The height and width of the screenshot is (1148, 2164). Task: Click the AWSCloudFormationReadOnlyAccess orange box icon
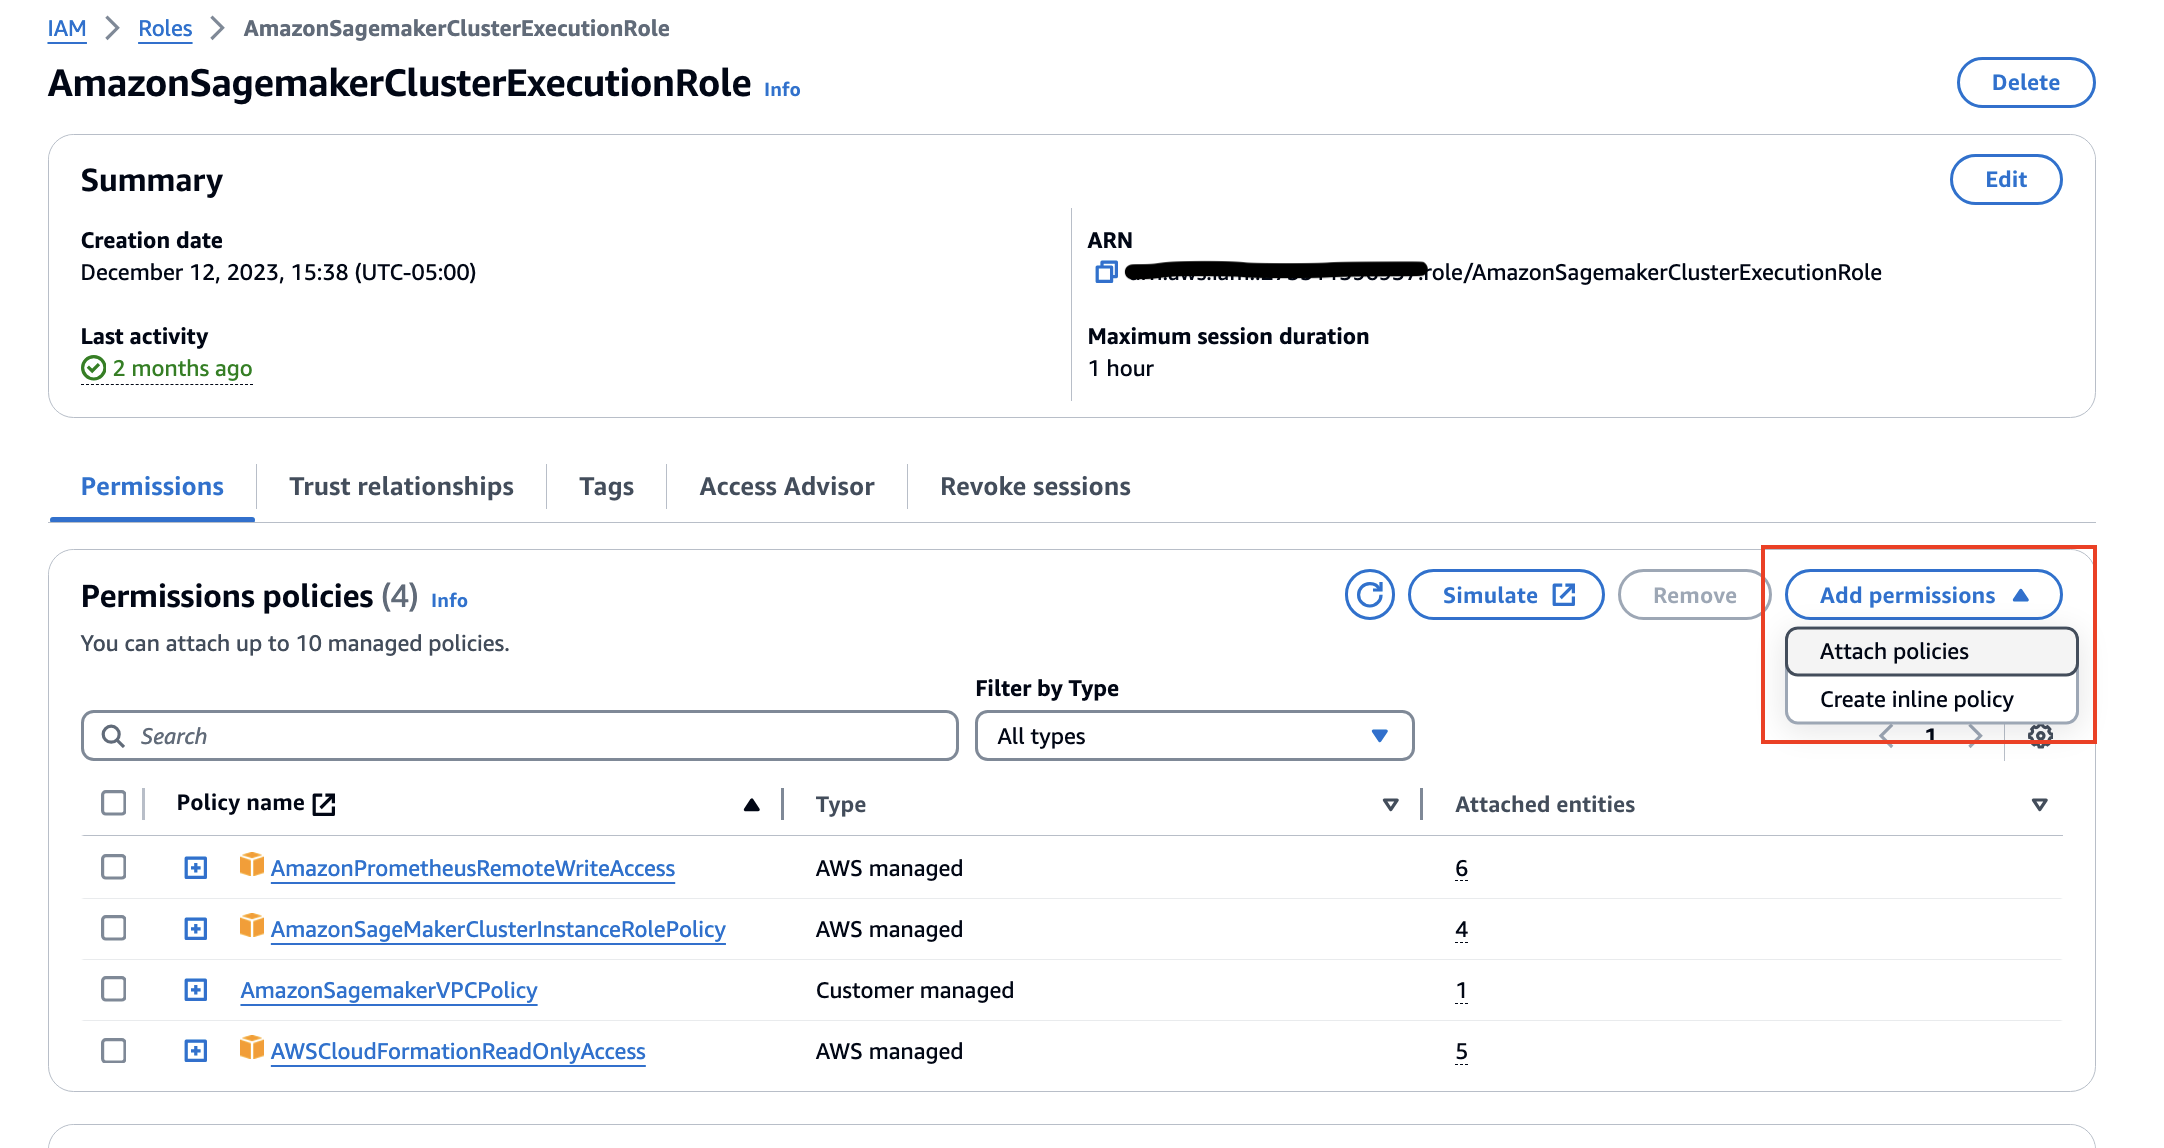[252, 1049]
